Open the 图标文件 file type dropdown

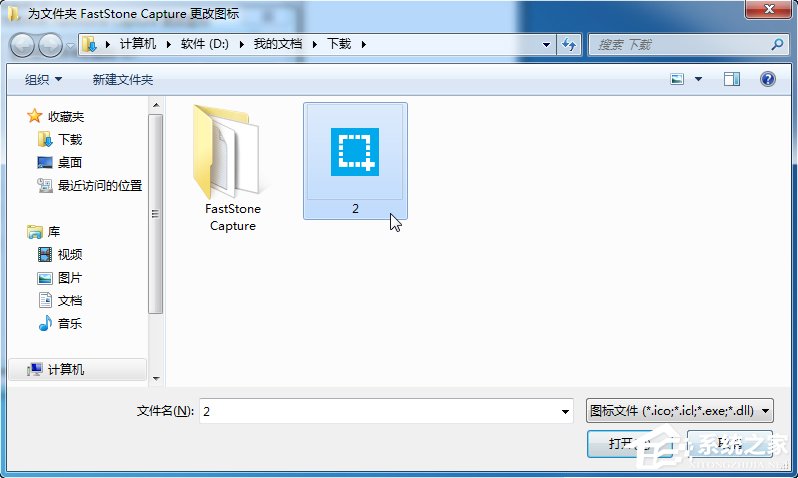(x=679, y=411)
